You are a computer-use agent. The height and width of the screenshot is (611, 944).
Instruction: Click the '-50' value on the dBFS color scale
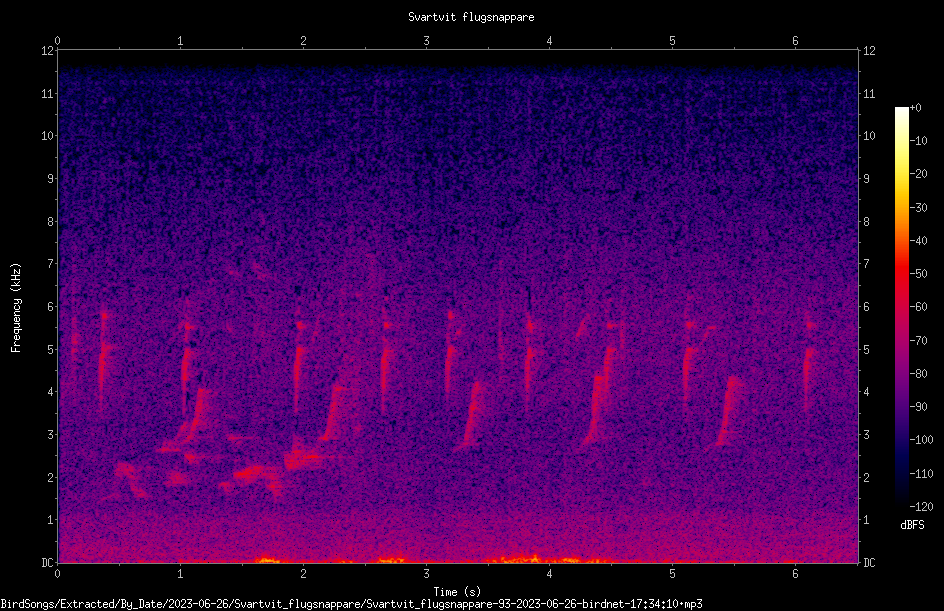click(918, 273)
